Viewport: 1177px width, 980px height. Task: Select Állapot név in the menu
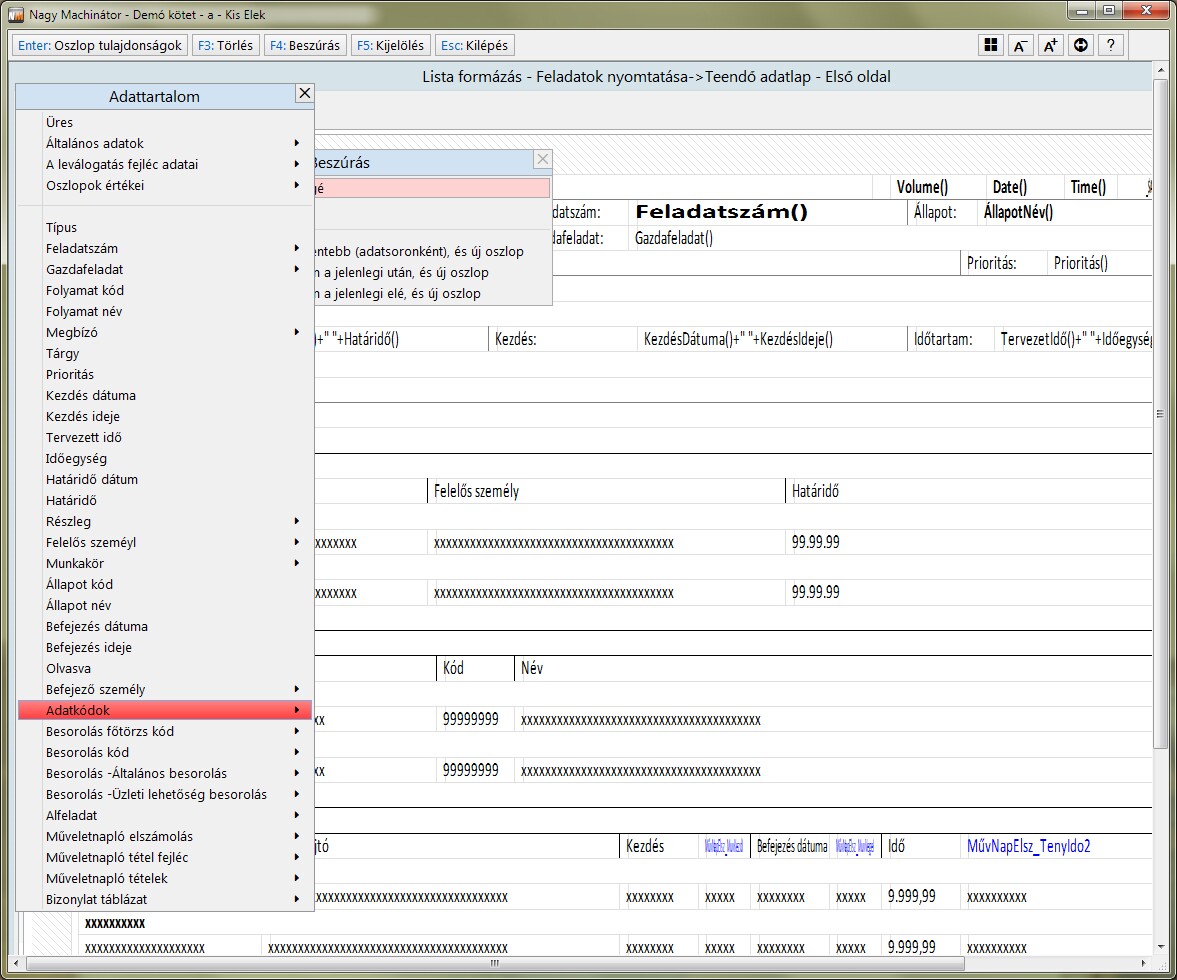(78, 605)
